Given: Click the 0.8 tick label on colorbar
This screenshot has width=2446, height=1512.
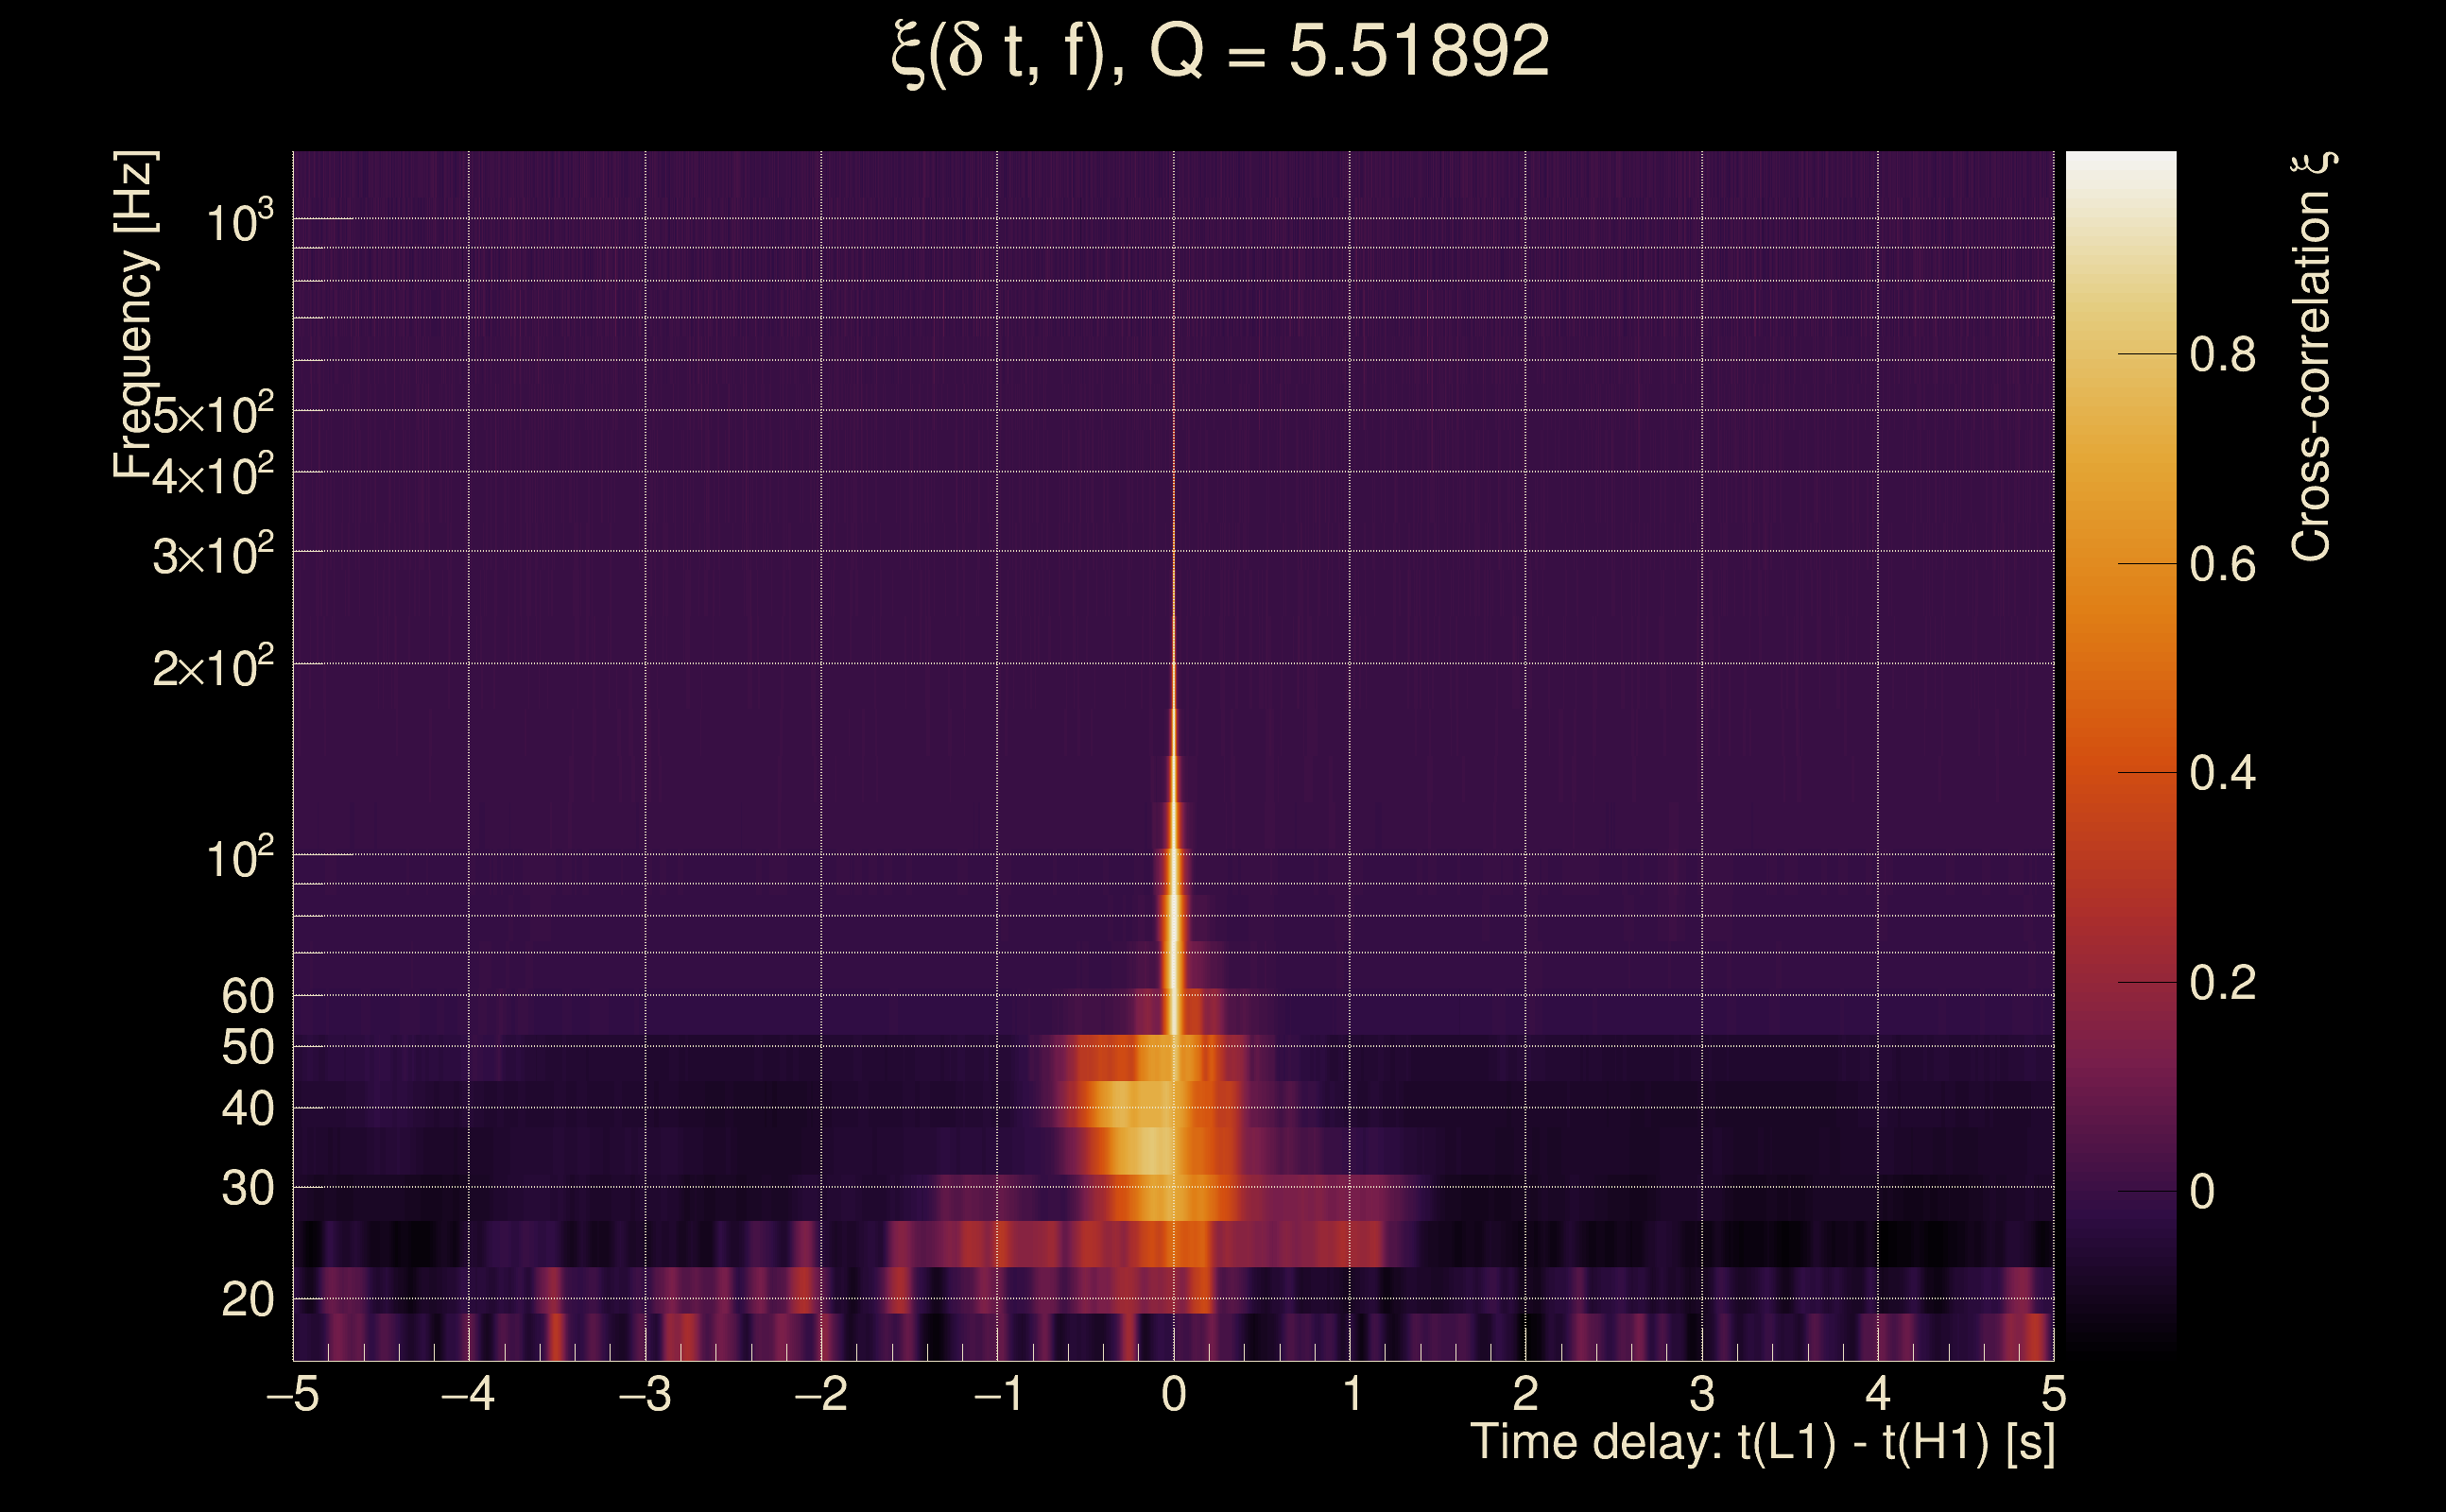Looking at the screenshot, I should click(x=2222, y=355).
